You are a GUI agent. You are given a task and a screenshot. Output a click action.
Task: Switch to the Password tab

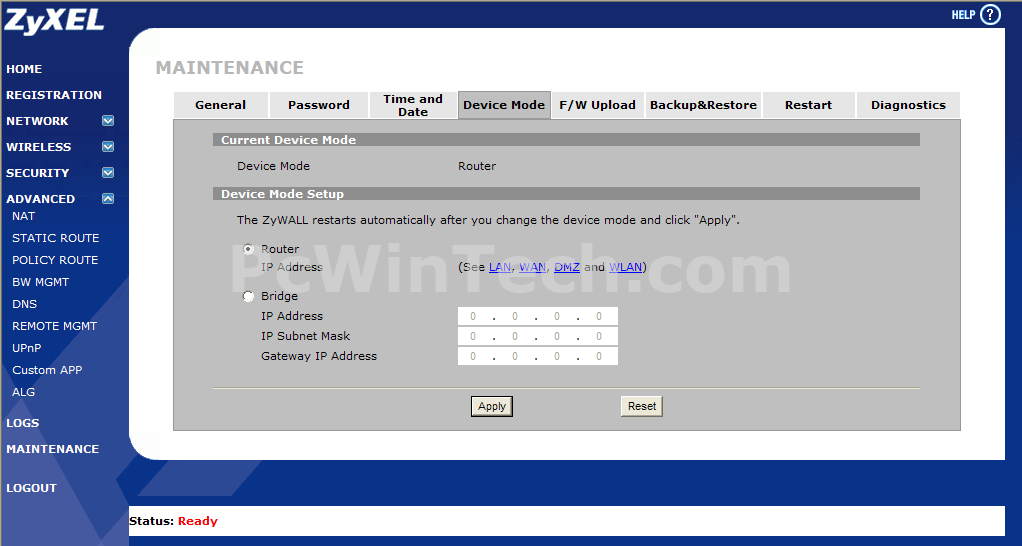pyautogui.click(x=319, y=105)
